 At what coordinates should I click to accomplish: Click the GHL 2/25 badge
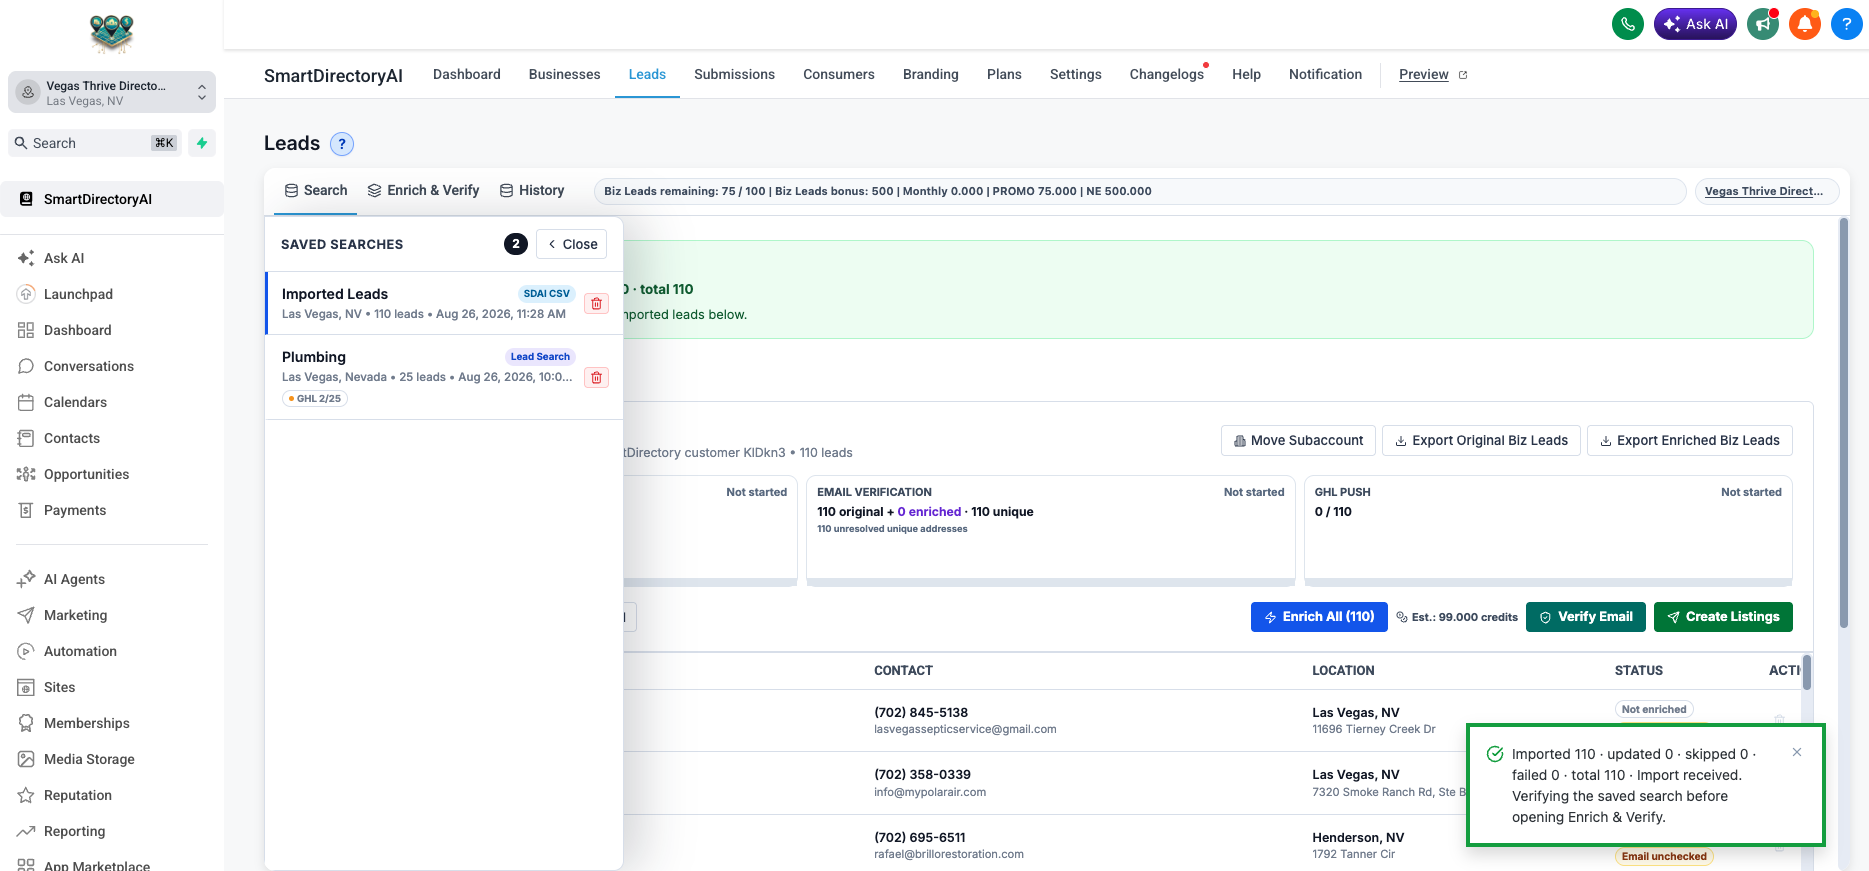pyautogui.click(x=315, y=398)
